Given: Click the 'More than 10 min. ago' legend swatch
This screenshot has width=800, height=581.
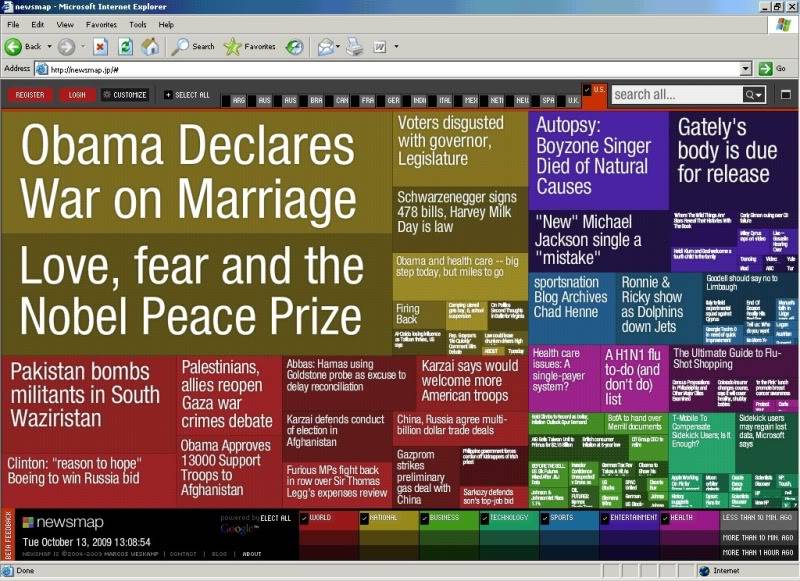Looking at the screenshot, I should coord(757,538).
